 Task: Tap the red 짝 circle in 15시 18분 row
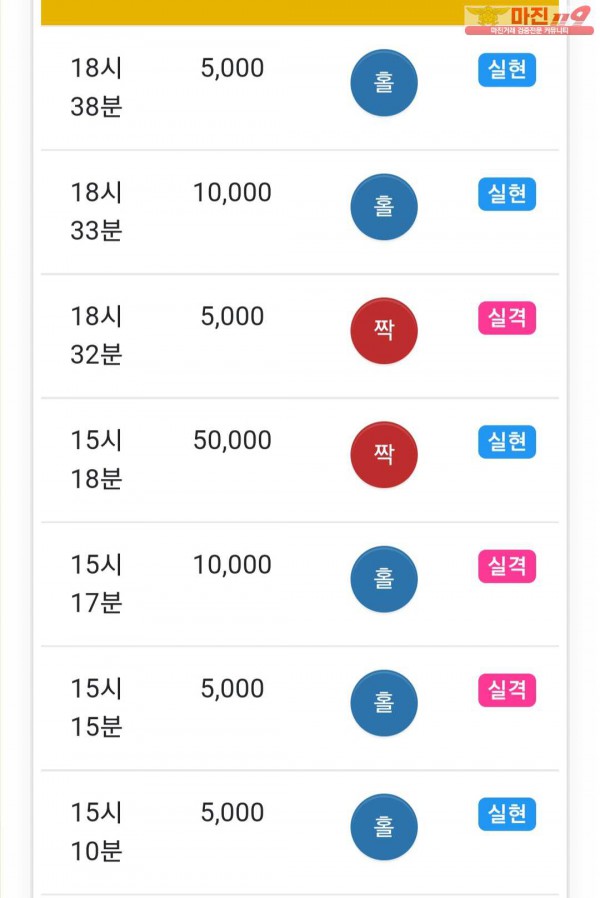click(x=384, y=455)
